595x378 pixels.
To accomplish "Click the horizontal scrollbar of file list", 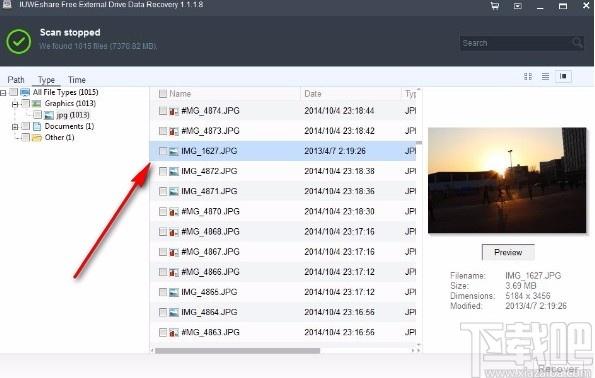I will coord(238,351).
